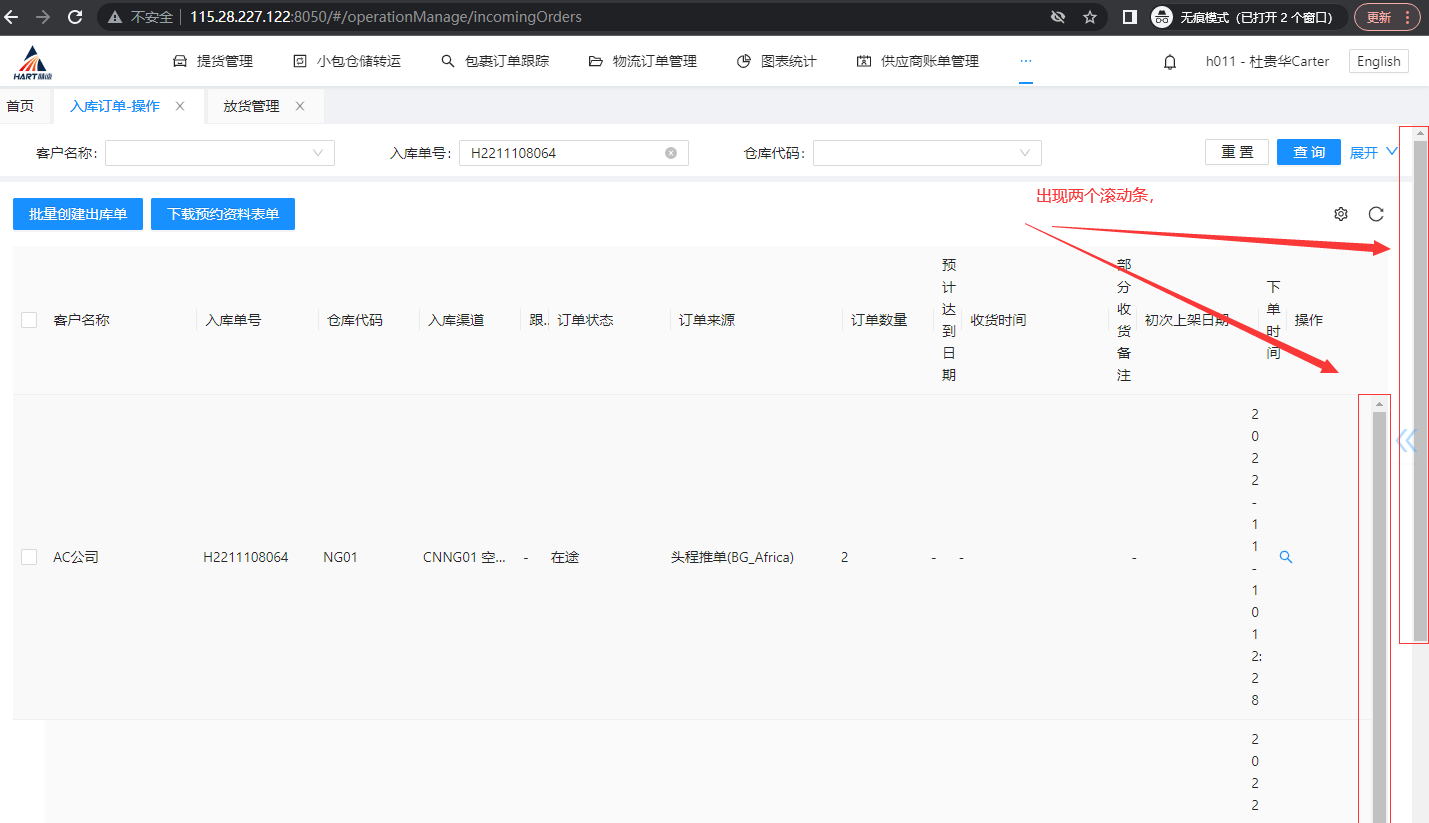This screenshot has height=823, width=1429.
Task: Close the 放货管理 tab
Action: [x=300, y=106]
